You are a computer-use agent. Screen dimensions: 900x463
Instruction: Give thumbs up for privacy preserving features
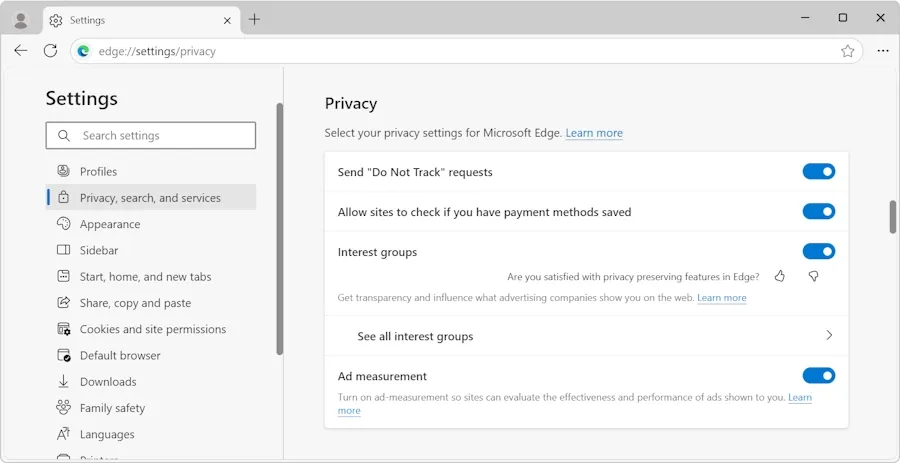[779, 277]
